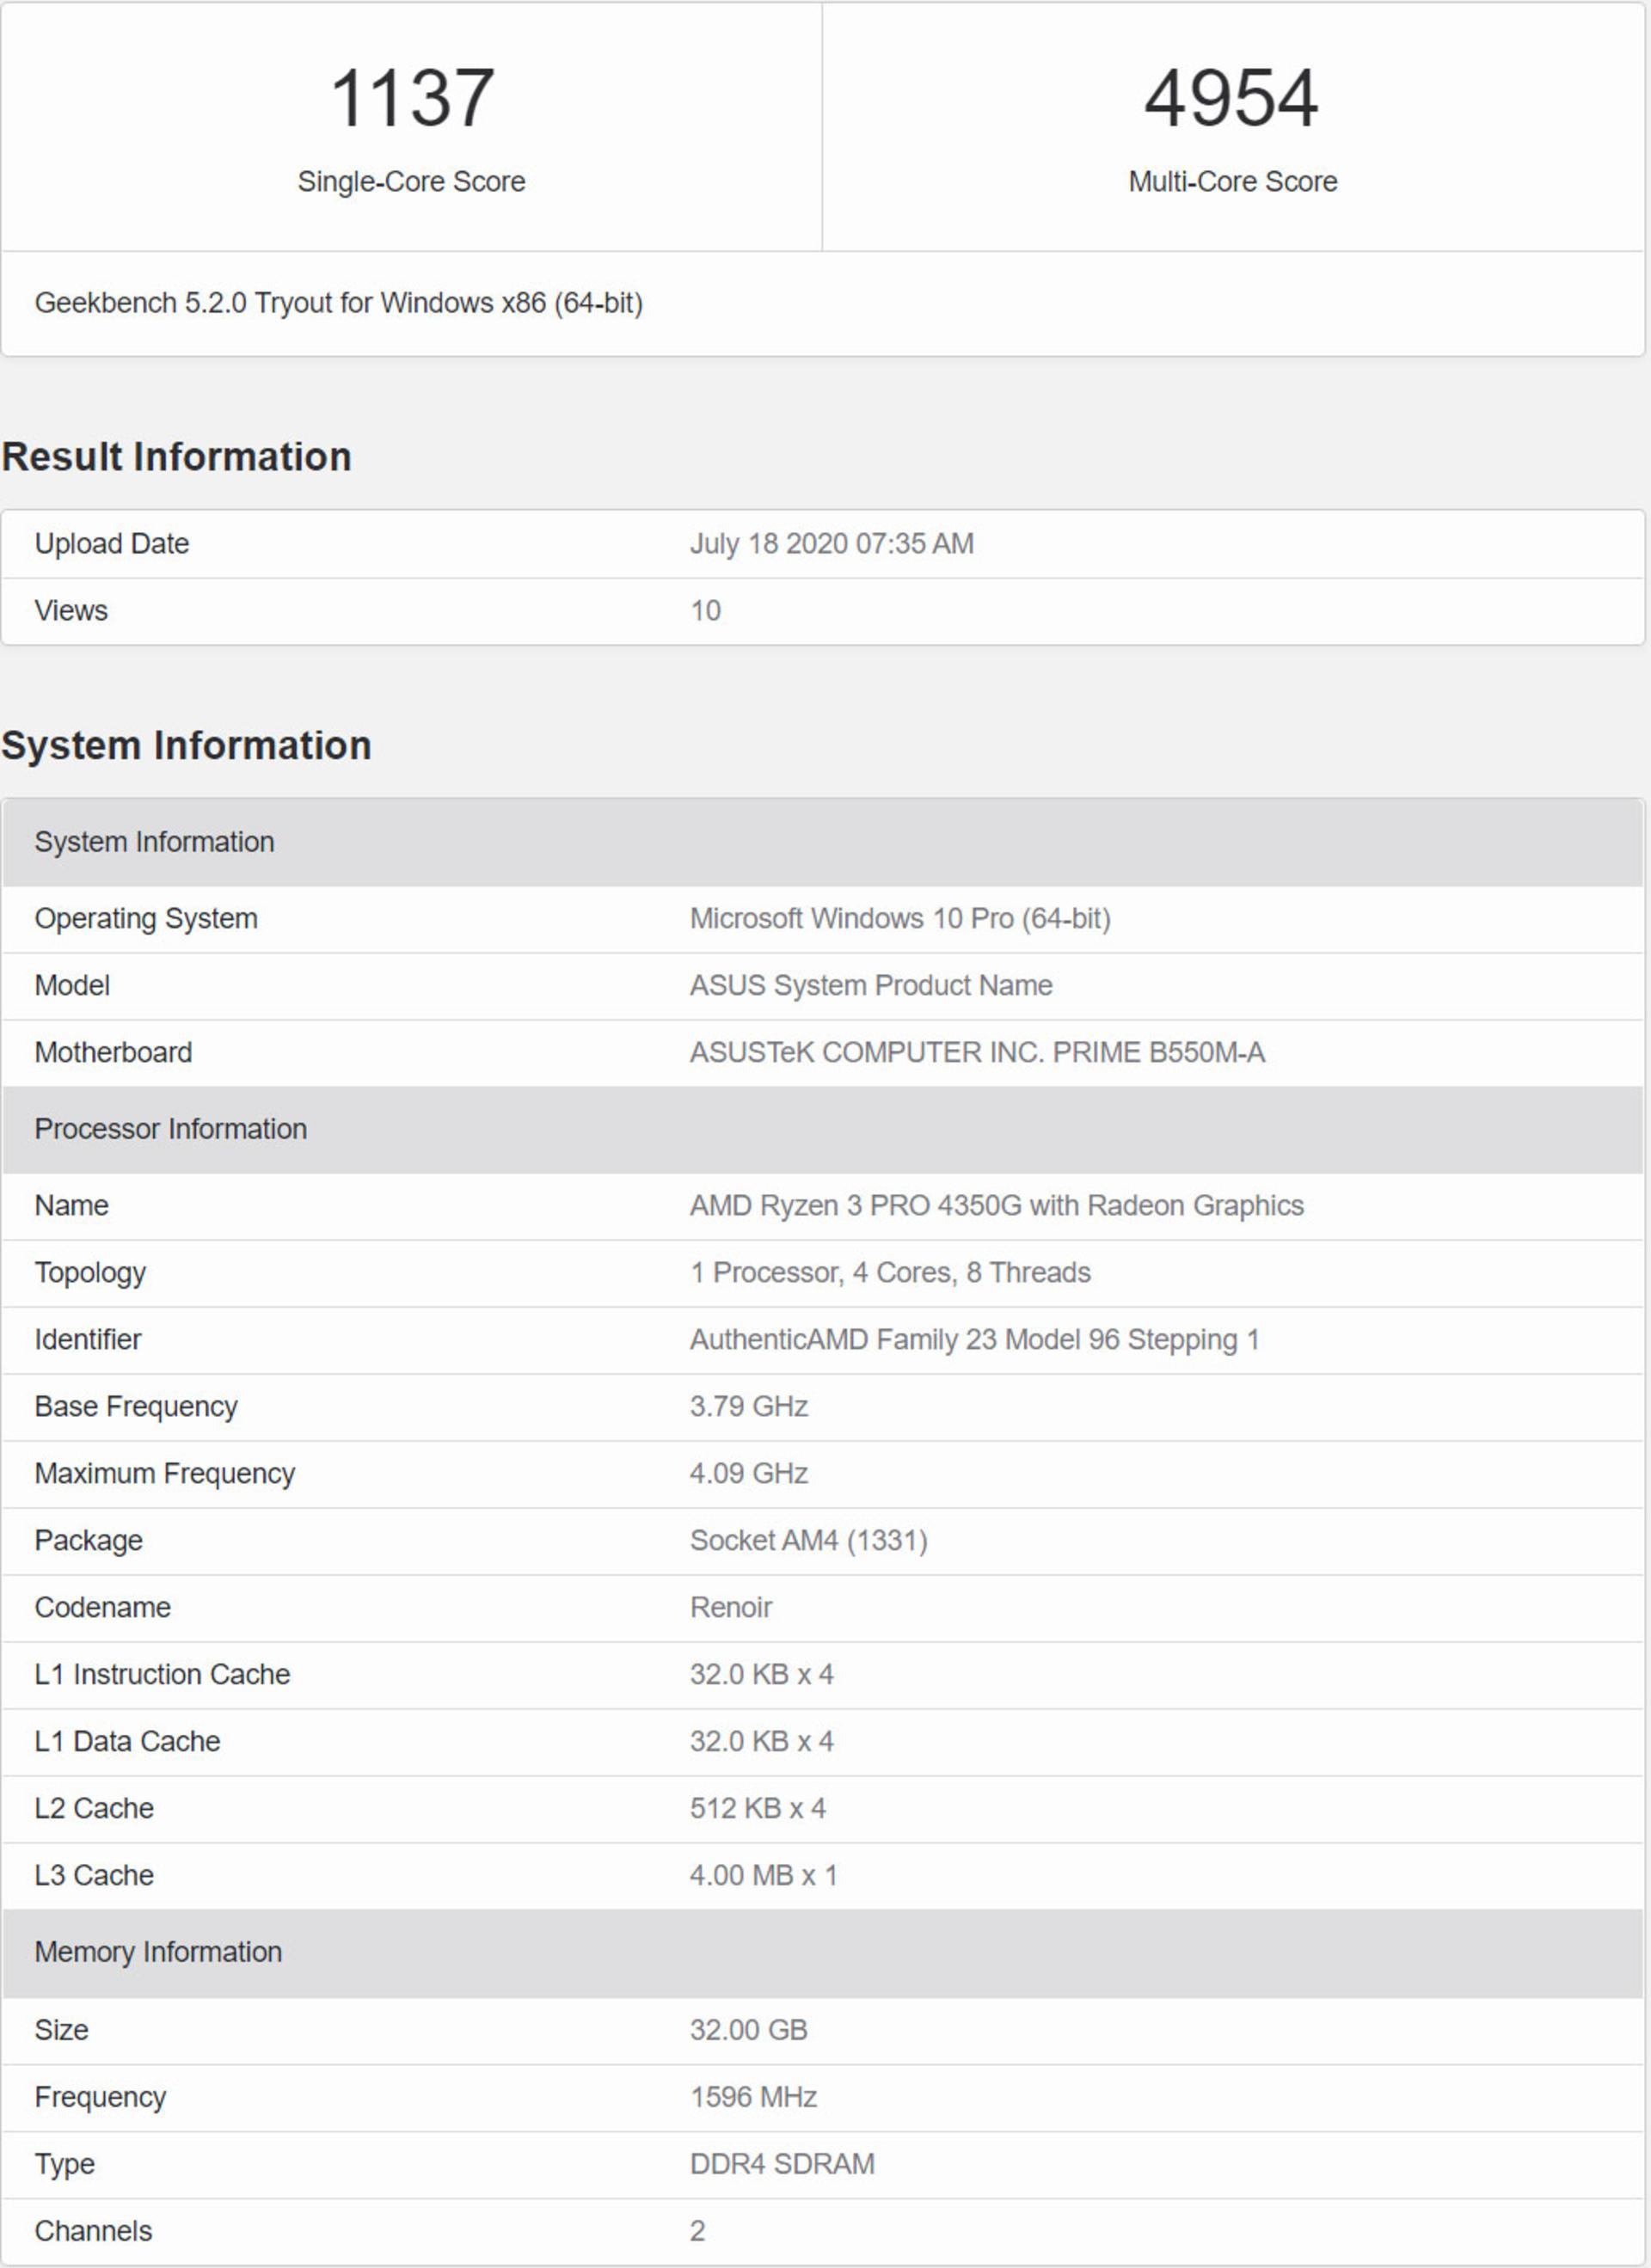This screenshot has width=1651, height=2268.
Task: Select the Geekbench 5.2.0 Tryout version text
Action: [338, 303]
